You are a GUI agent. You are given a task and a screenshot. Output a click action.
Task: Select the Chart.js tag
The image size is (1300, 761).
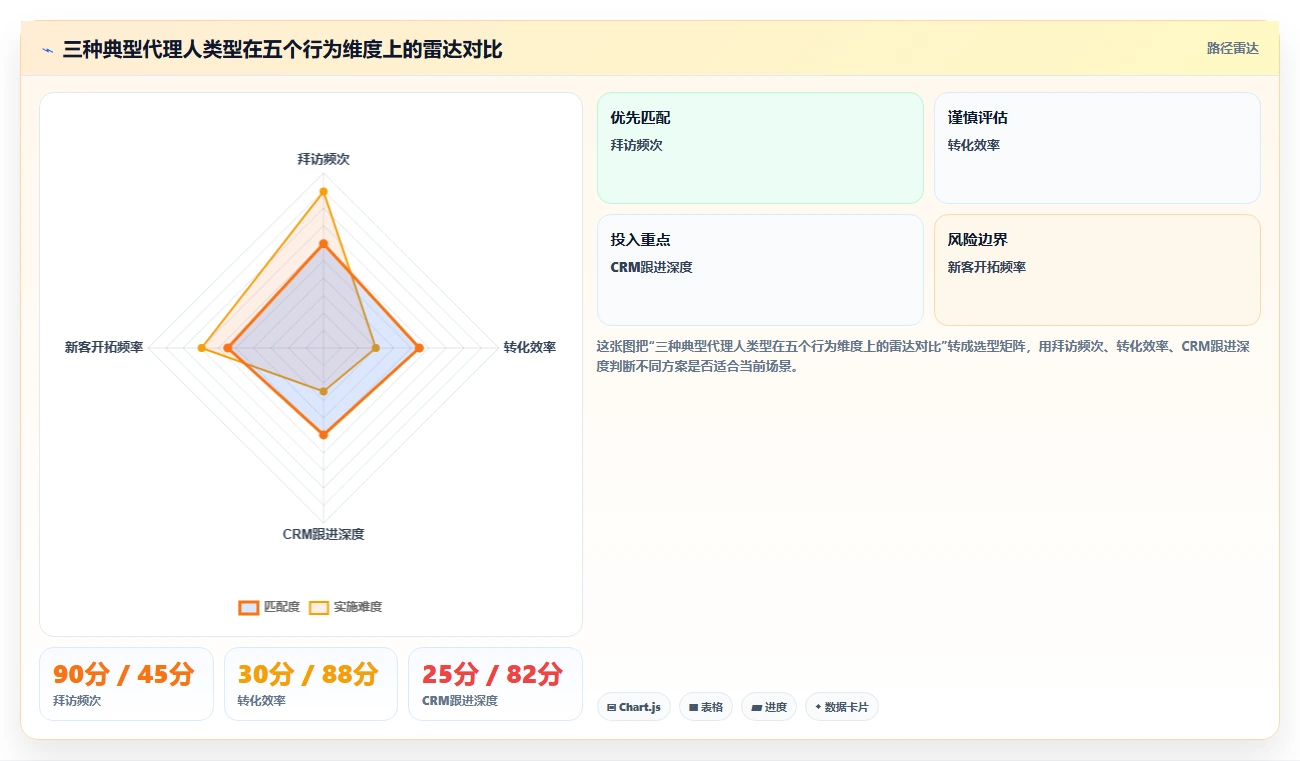click(x=634, y=707)
